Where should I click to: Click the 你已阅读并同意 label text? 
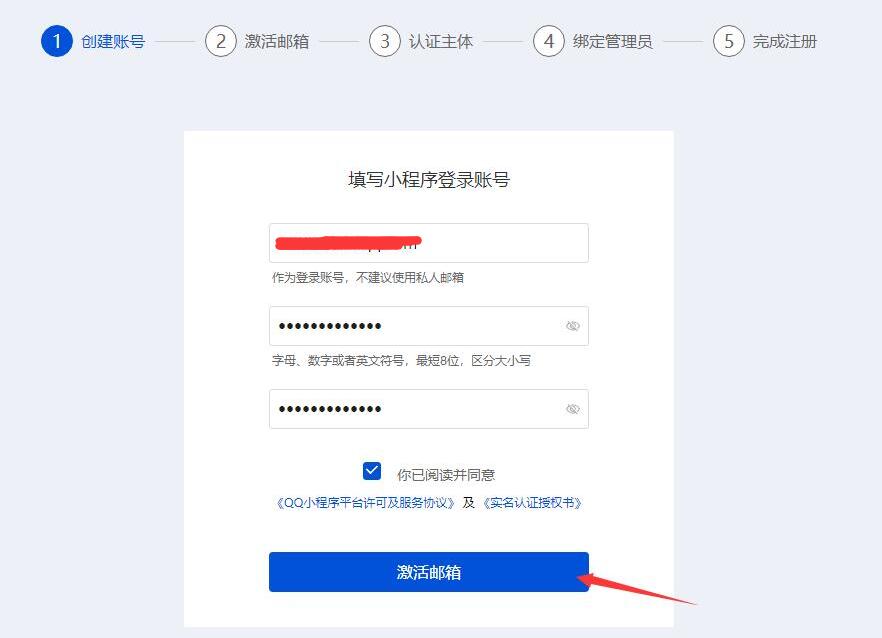(446, 475)
